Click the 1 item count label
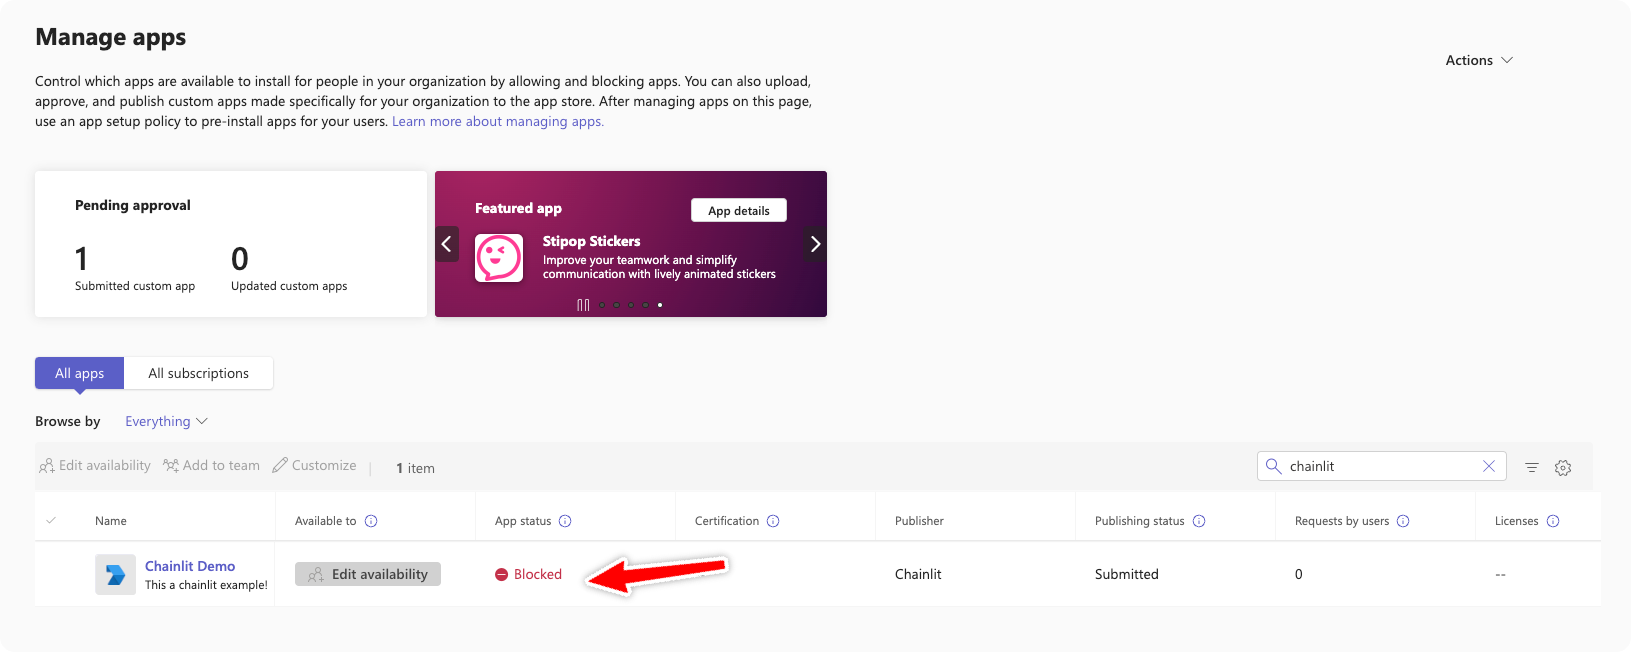Viewport: 1631px width, 652px height. tap(415, 468)
